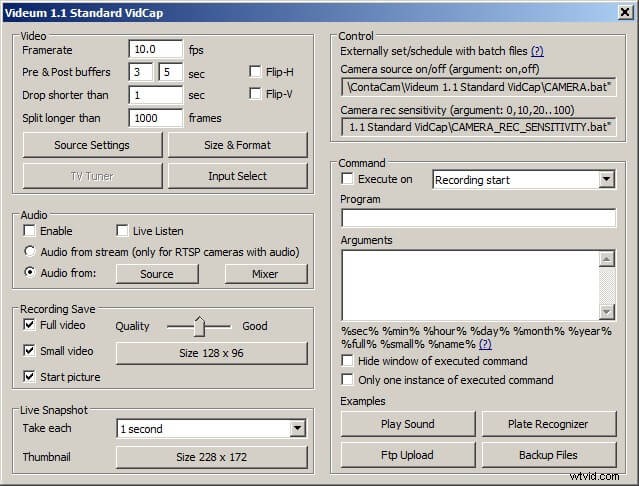Enable the Flip-V checkbox
639x486 pixels.
point(255,94)
